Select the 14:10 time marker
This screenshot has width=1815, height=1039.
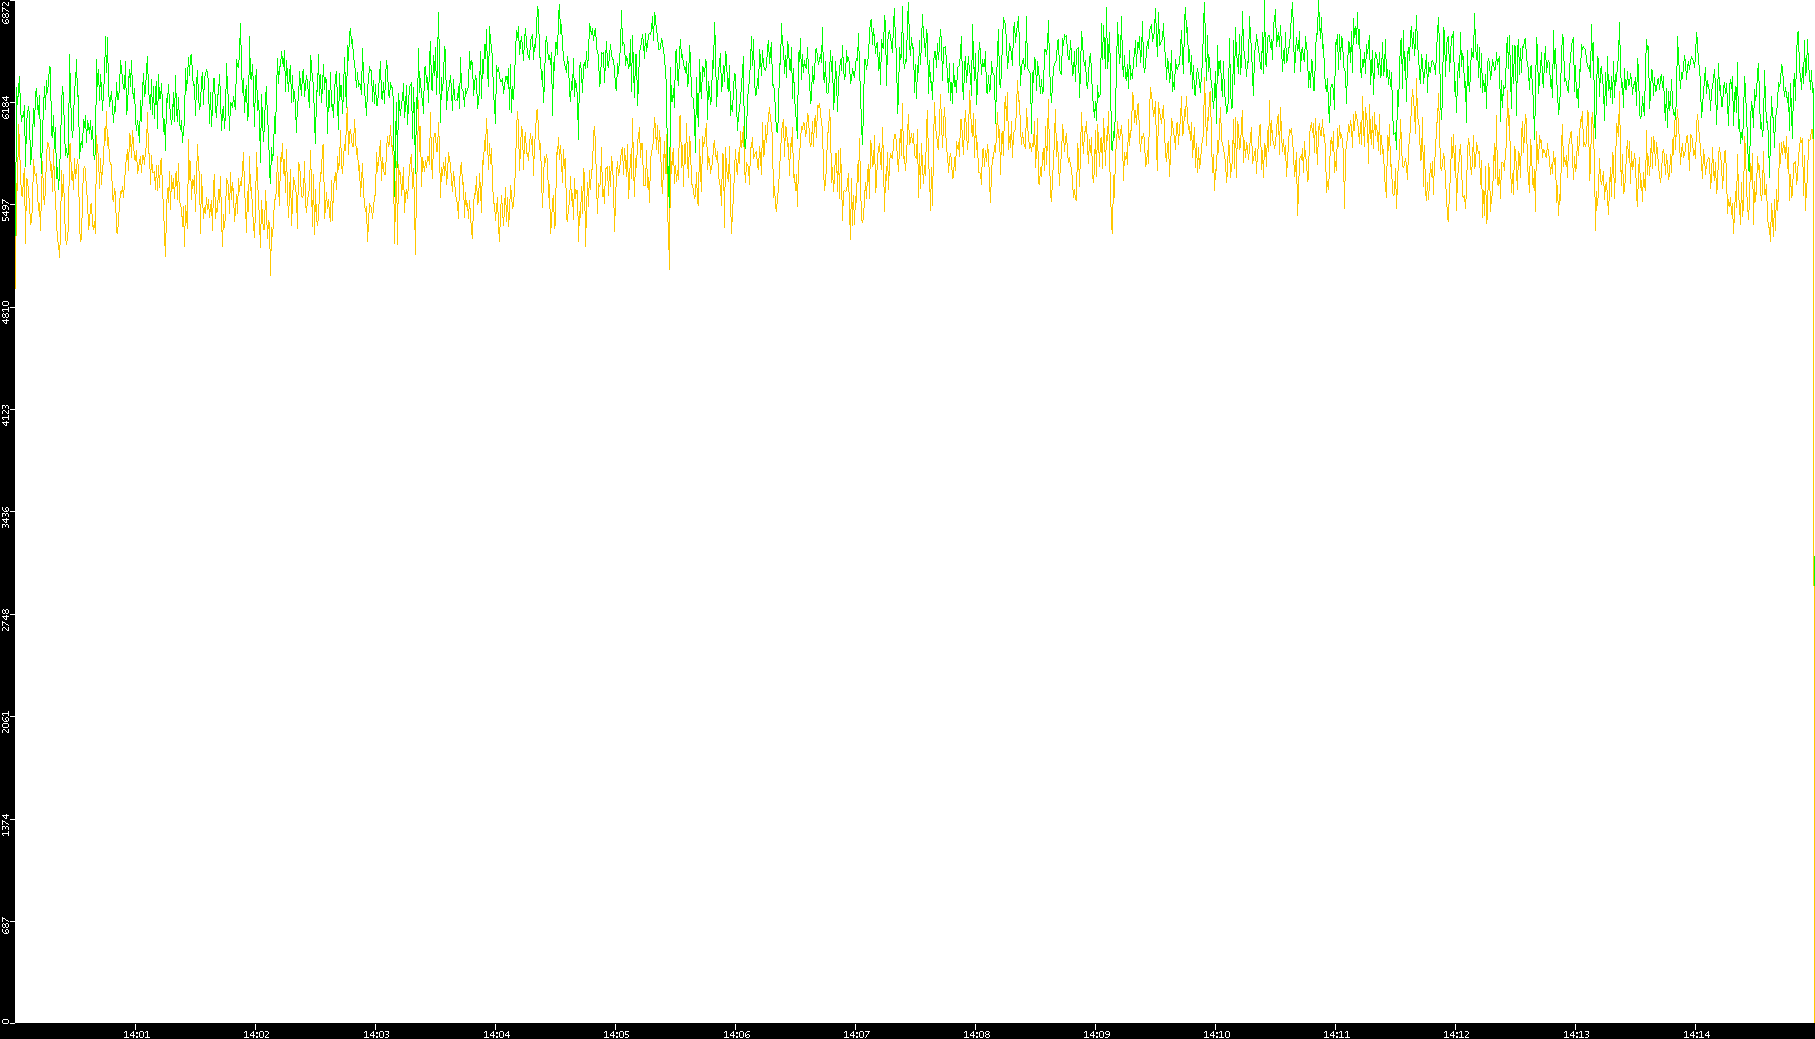[x=1216, y=1034]
